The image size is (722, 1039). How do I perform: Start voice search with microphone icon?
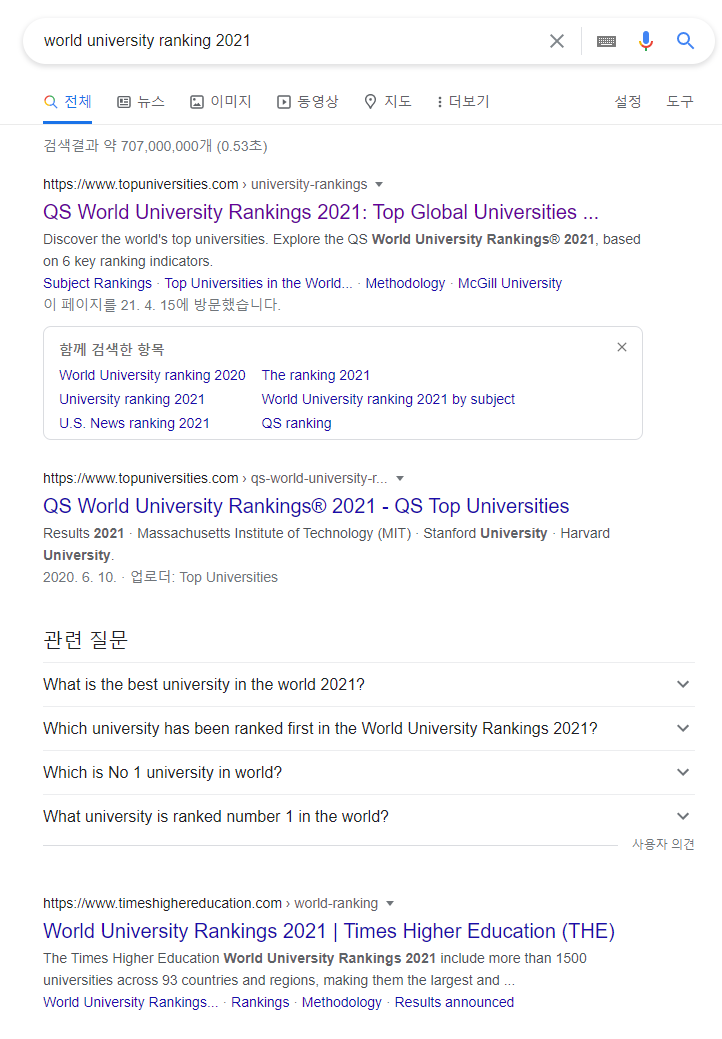click(x=646, y=41)
